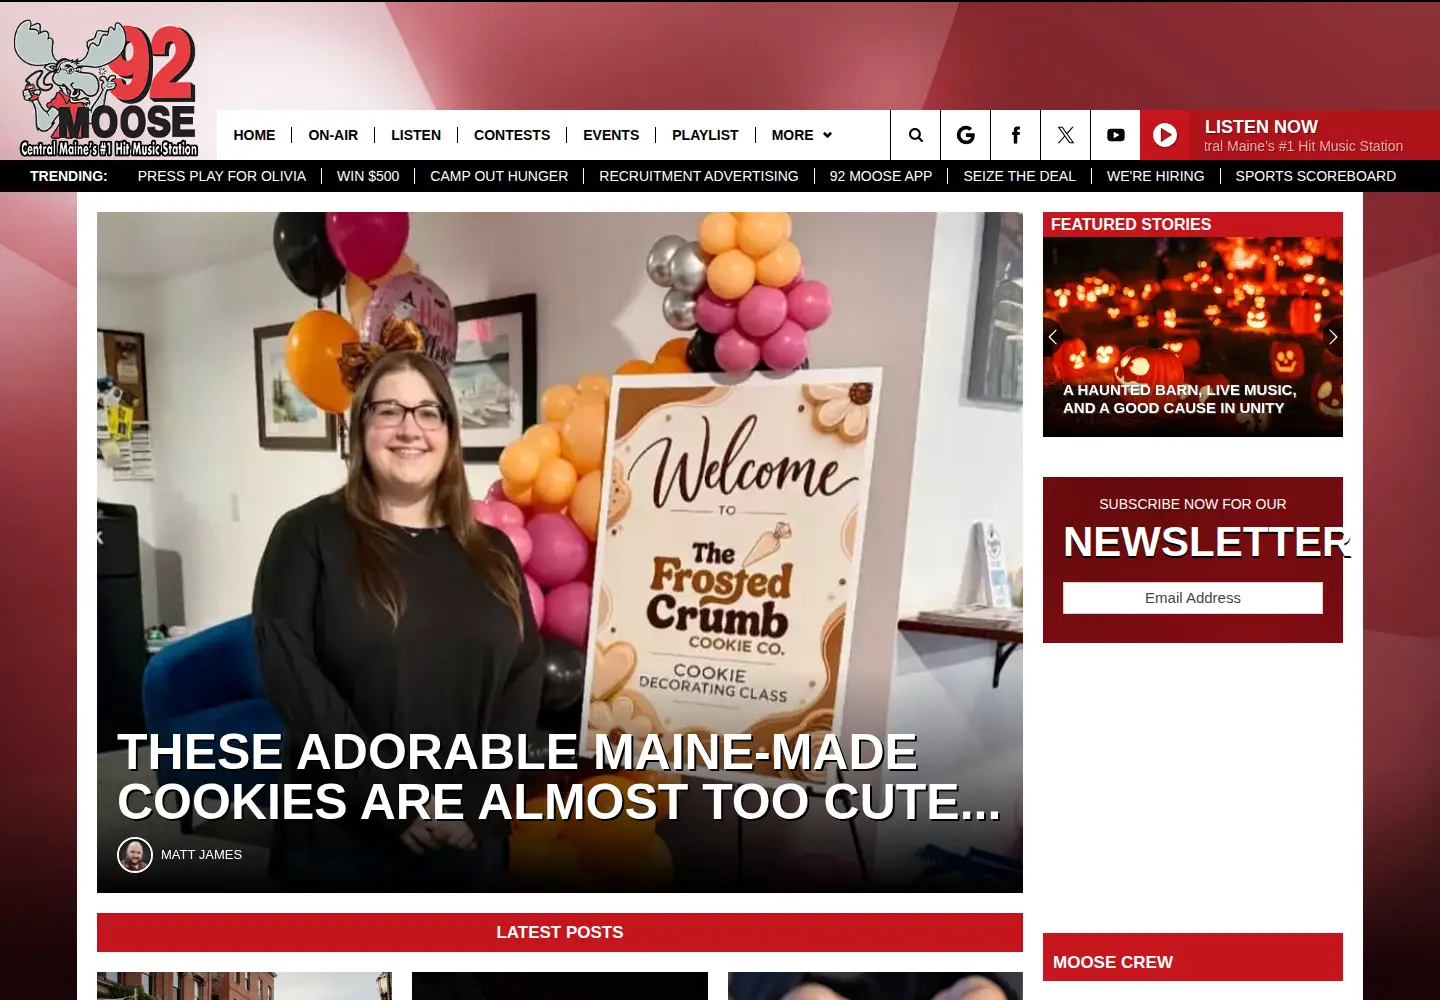Viewport: 1440px width, 1000px height.
Task: Show previous featured story with left arrow
Action: (x=1053, y=337)
